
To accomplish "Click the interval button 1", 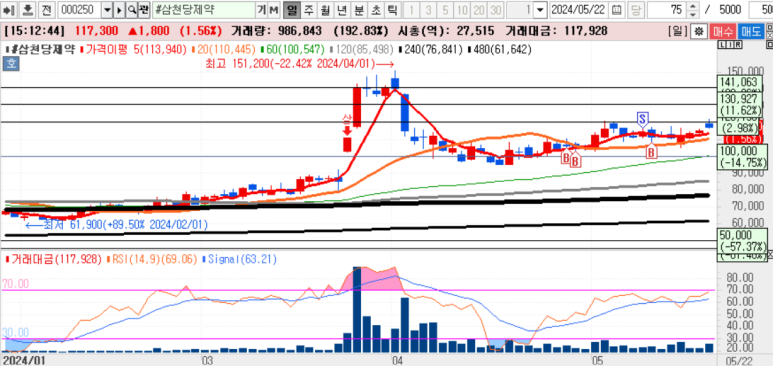I will click(x=412, y=9).
